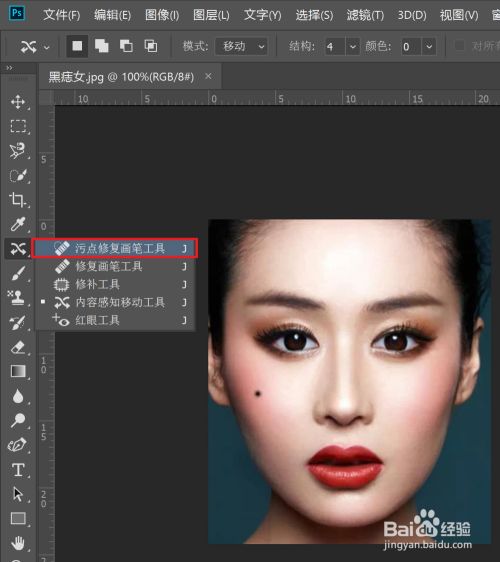This screenshot has height=562, width=500.
Task: Select the Pen tool
Action: [17, 445]
